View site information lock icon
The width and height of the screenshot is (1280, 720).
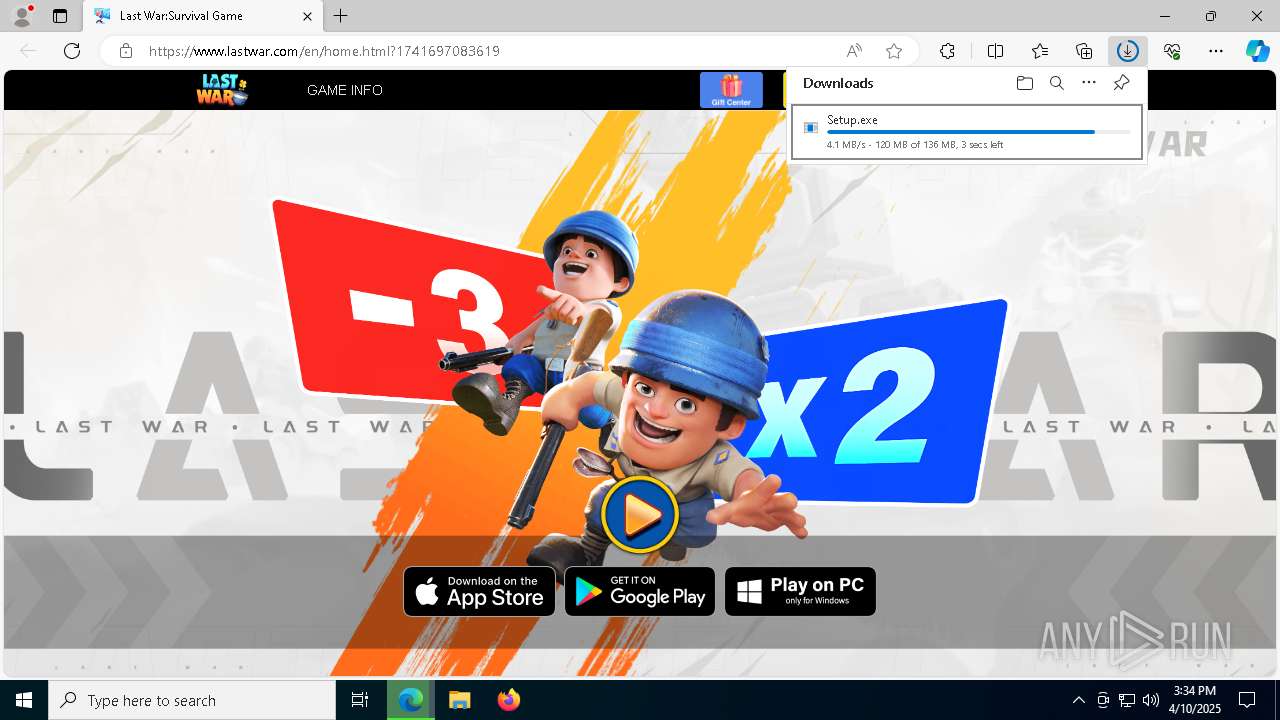[x=125, y=51]
